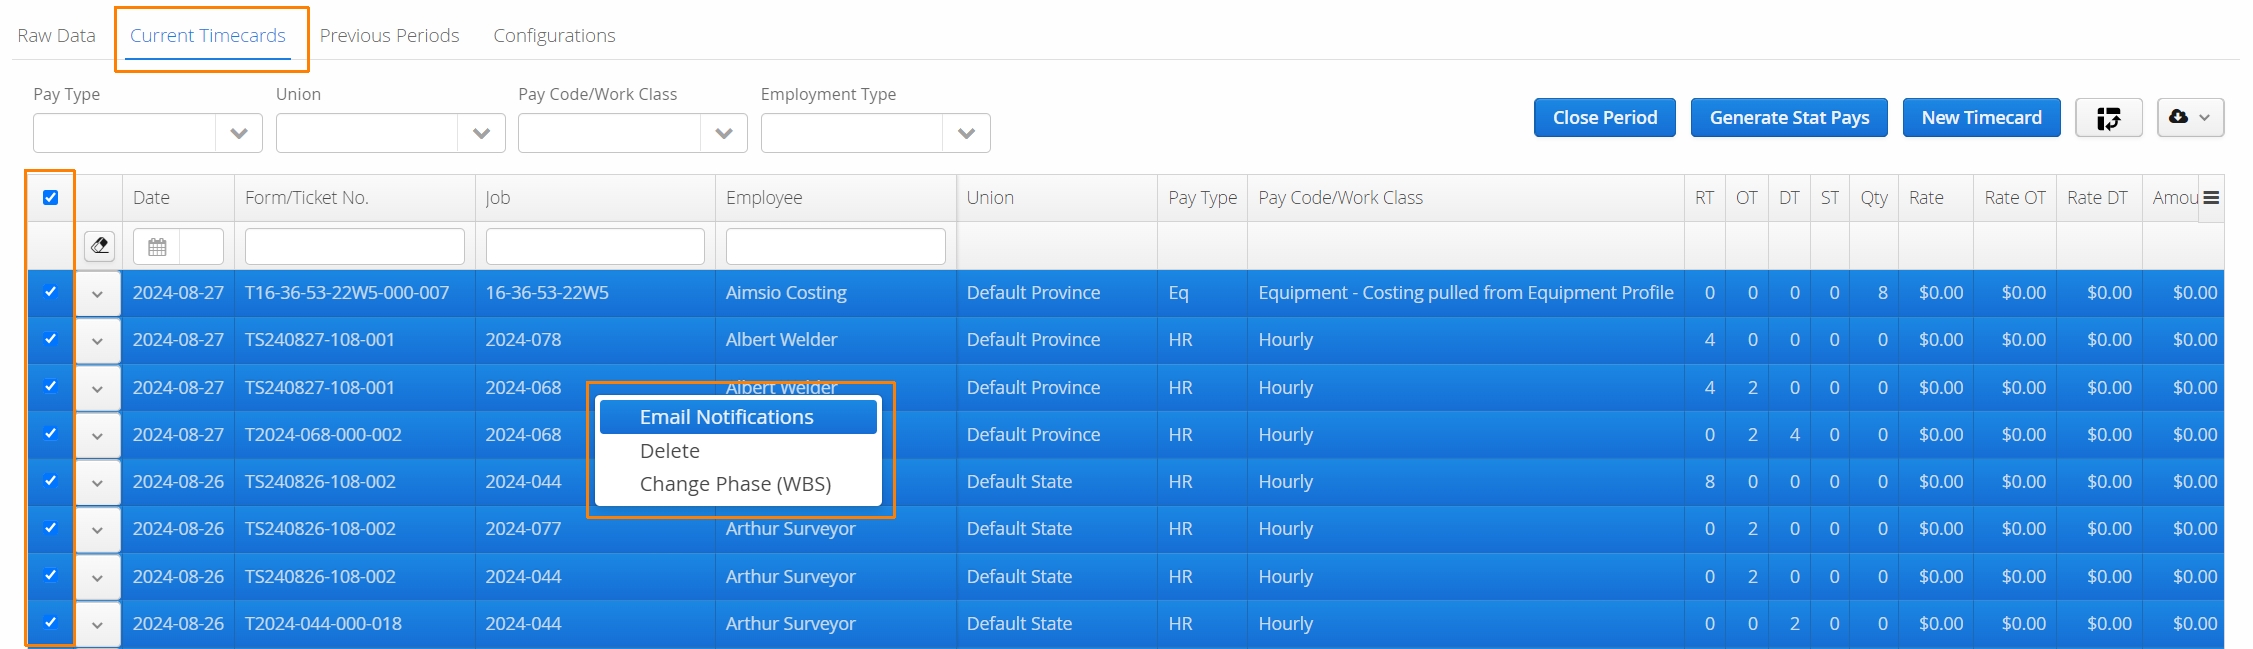Expand the Employment Type dropdown
Screen dimensions: 2253x649
click(x=966, y=133)
